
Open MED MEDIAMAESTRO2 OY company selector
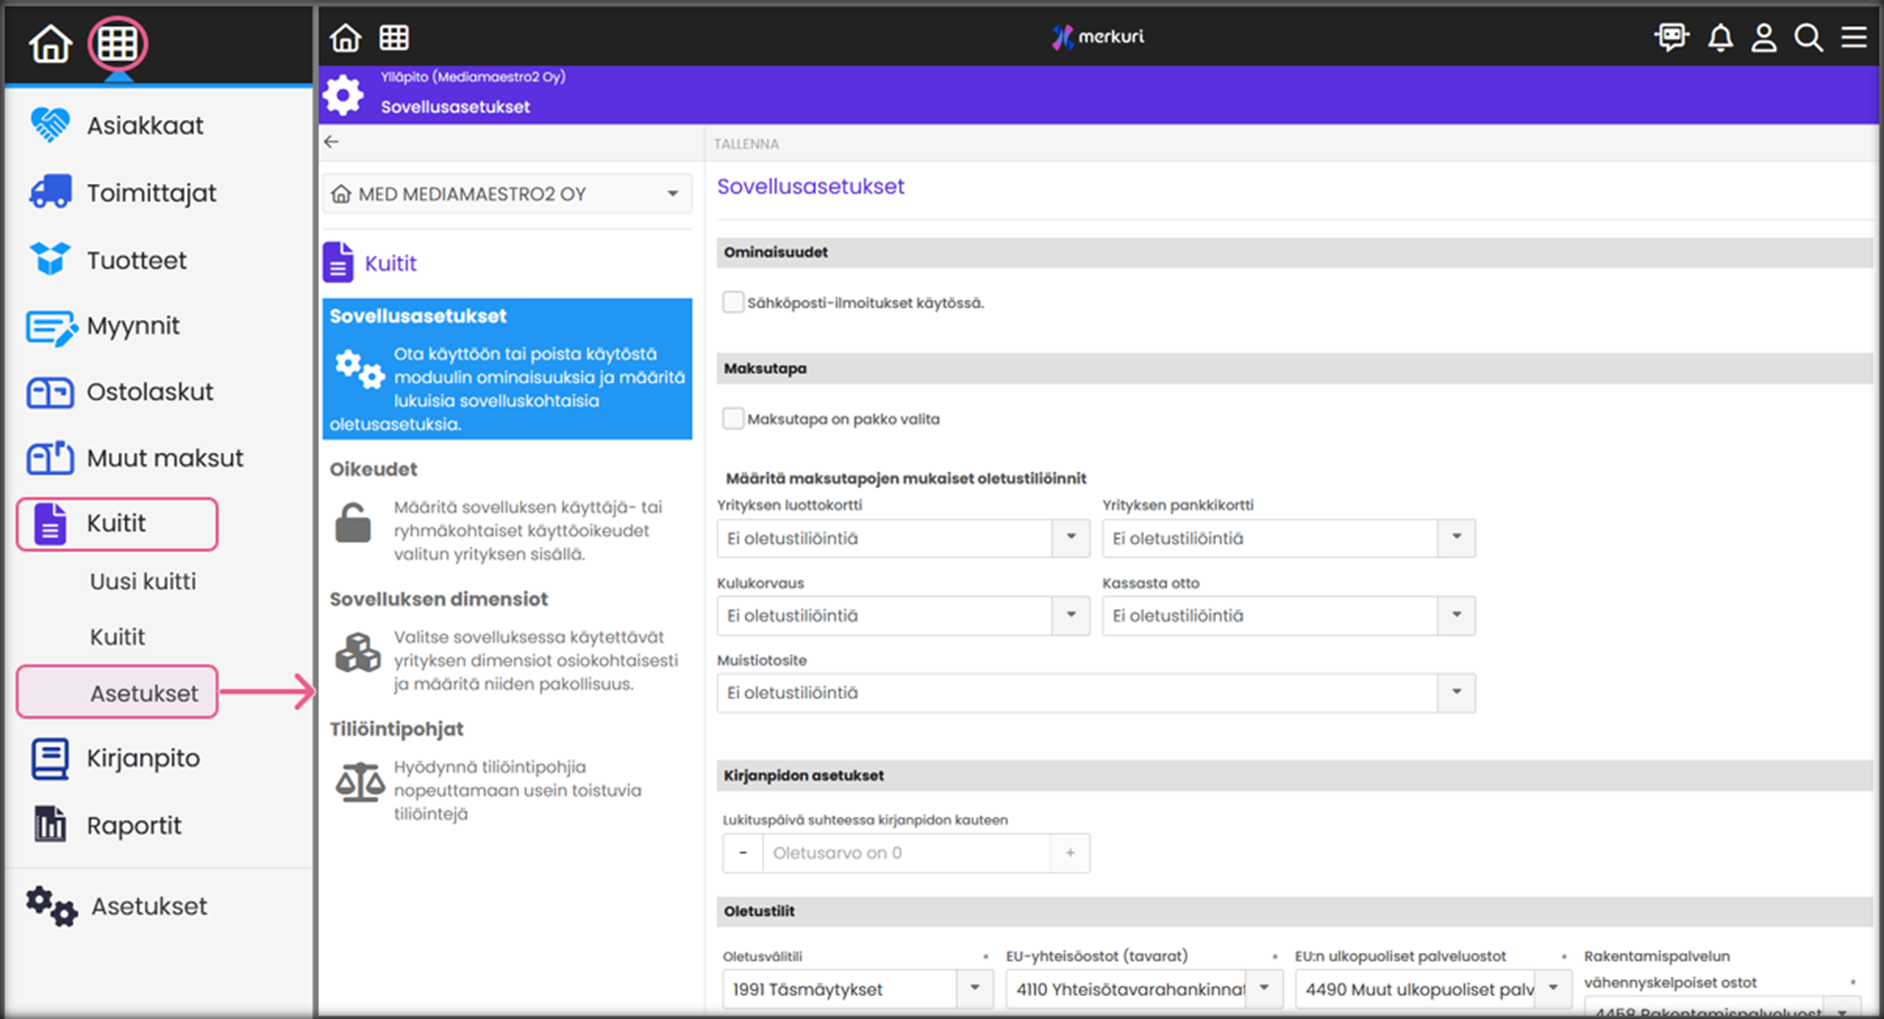[x=507, y=194]
